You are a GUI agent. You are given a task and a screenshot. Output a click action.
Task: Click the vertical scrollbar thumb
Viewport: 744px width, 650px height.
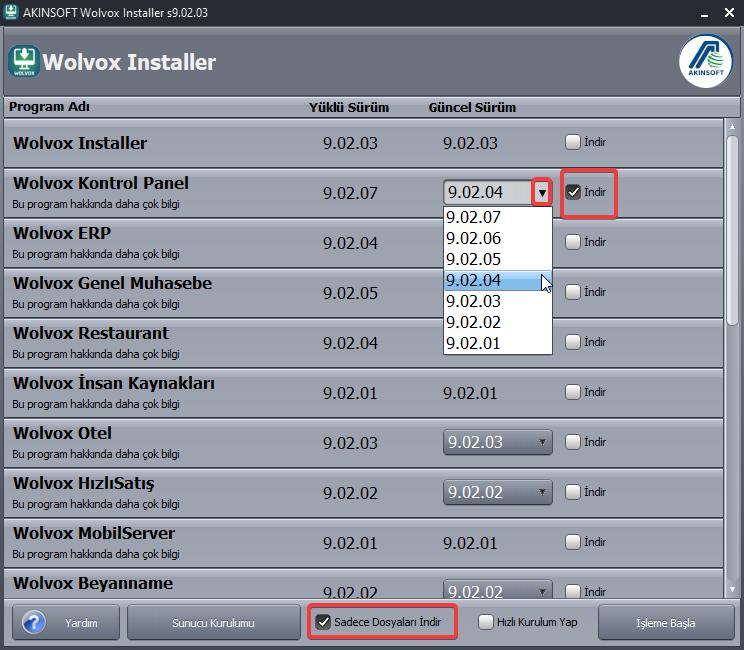coord(732,230)
